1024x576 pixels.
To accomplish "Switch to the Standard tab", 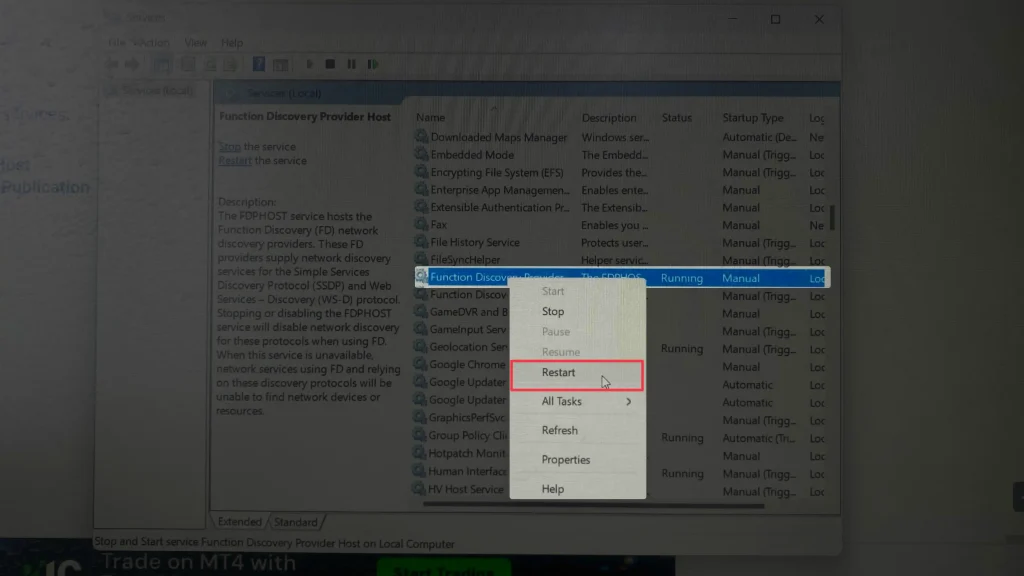I will coord(295,522).
